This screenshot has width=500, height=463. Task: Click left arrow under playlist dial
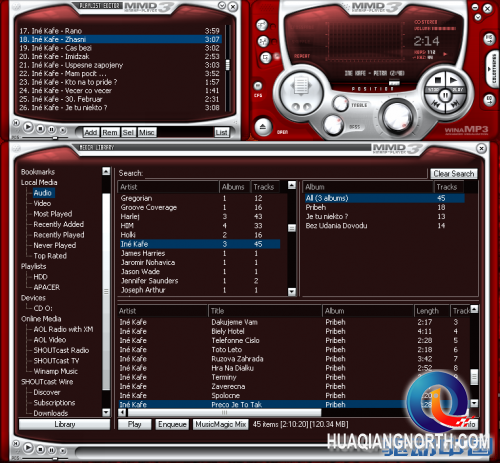[x=295, y=107]
